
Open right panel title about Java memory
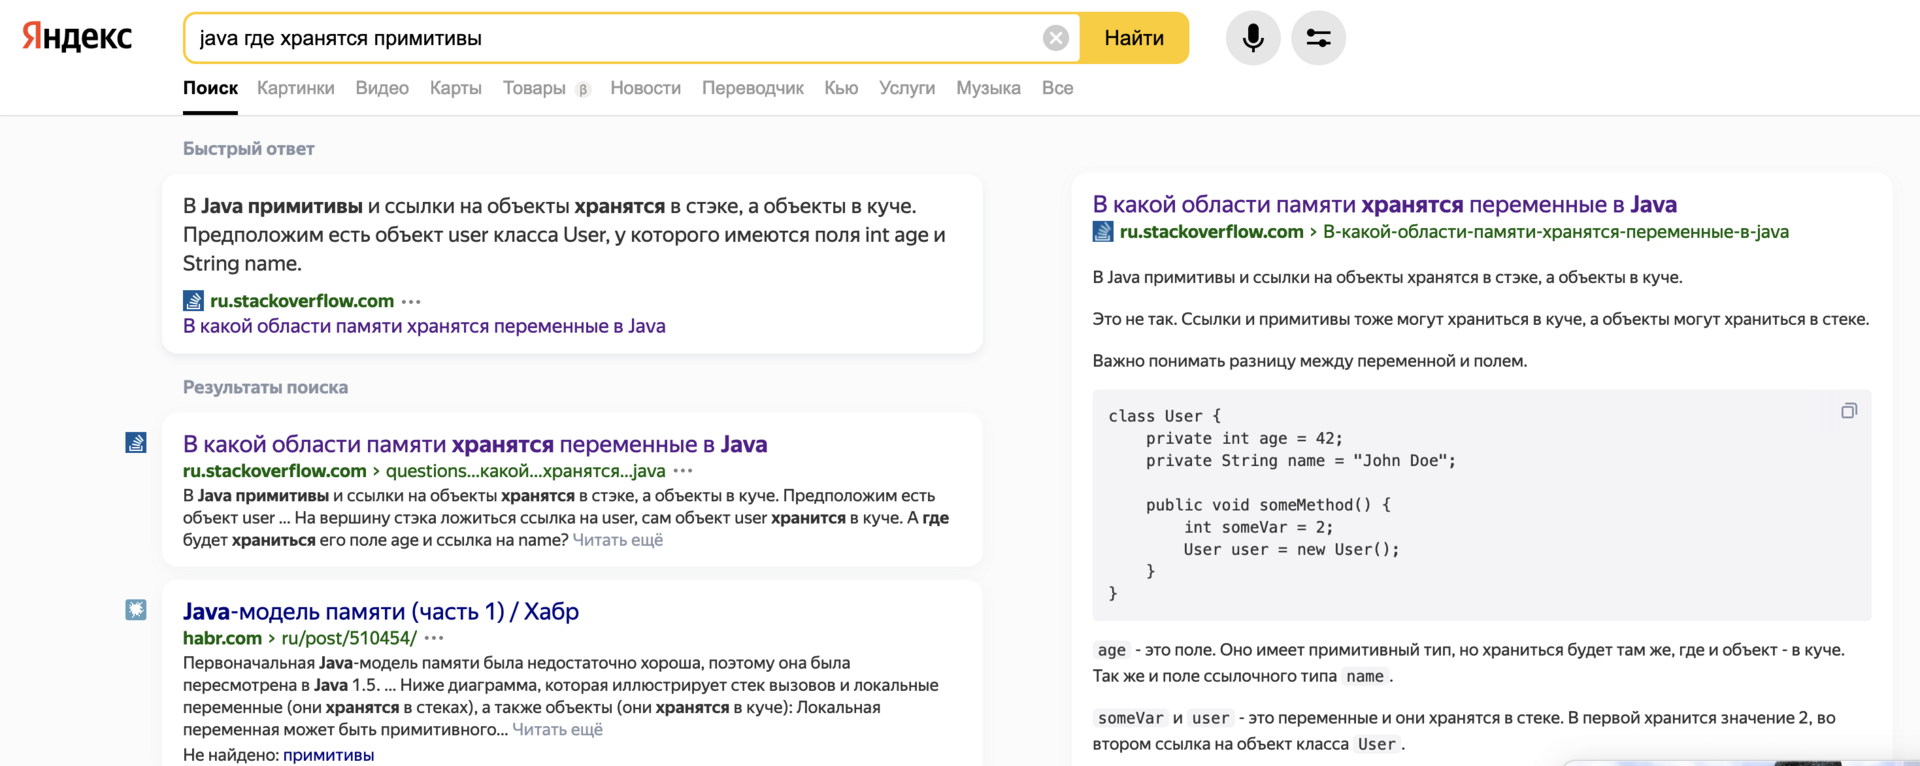[1385, 204]
